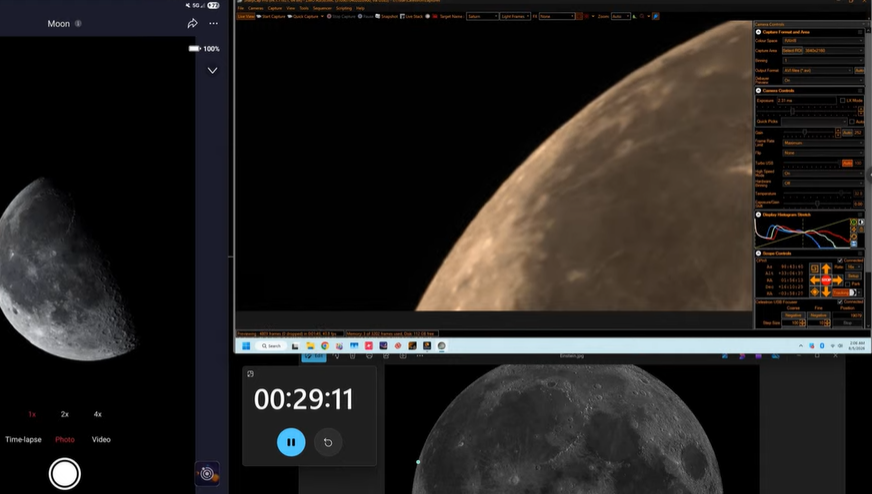The height and width of the screenshot is (494, 872).
Task: Click the blue save icon beside histogram
Action: pyautogui.click(x=854, y=244)
